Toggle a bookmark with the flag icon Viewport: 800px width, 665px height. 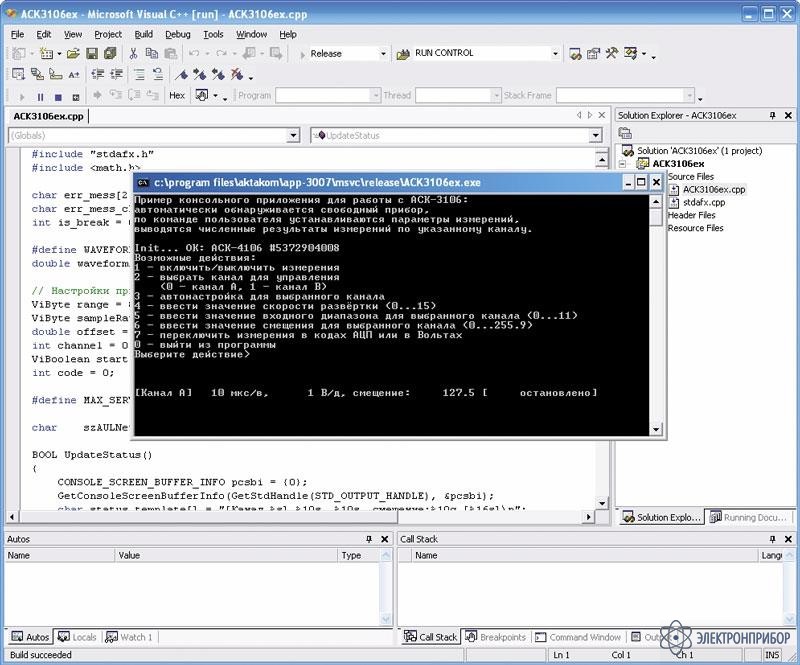(181, 75)
